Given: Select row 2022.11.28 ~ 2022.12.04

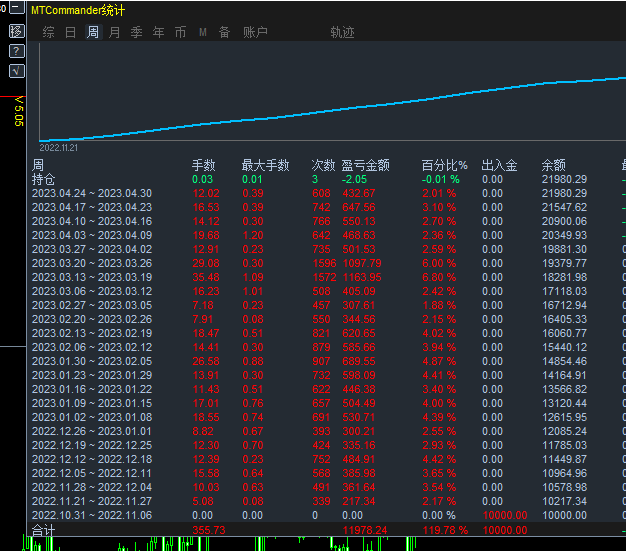Looking at the screenshot, I should click(x=326, y=487).
